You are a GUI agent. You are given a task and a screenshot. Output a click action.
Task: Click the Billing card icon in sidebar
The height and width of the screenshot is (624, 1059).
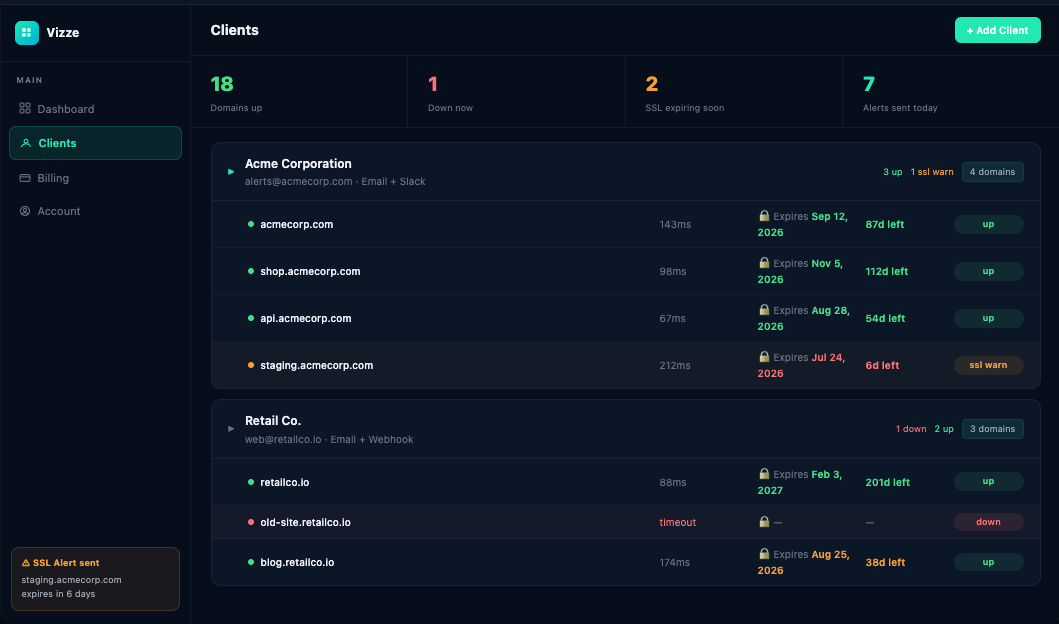tap(25, 178)
